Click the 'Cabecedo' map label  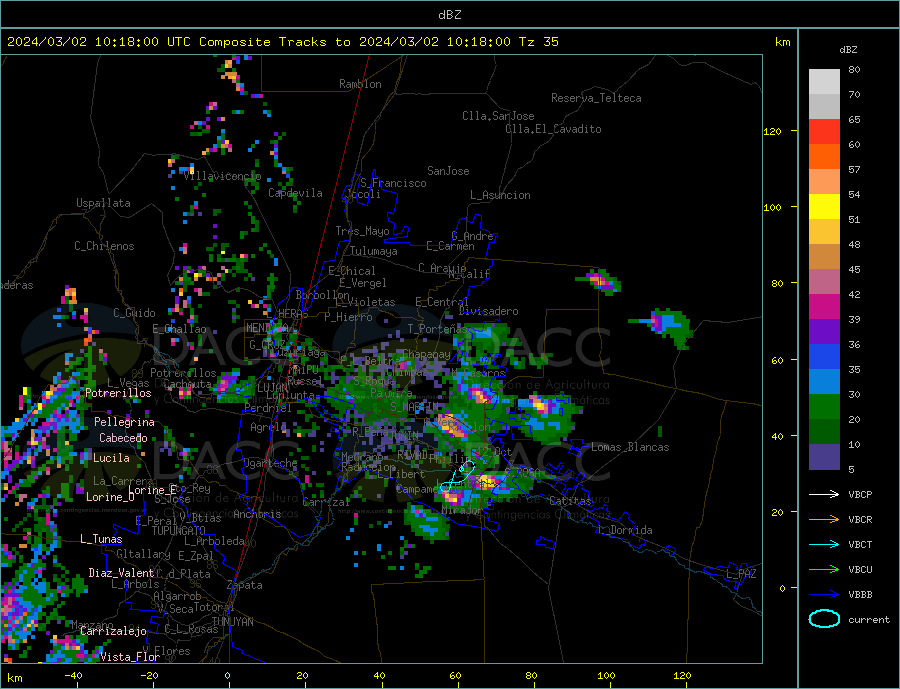tap(123, 438)
